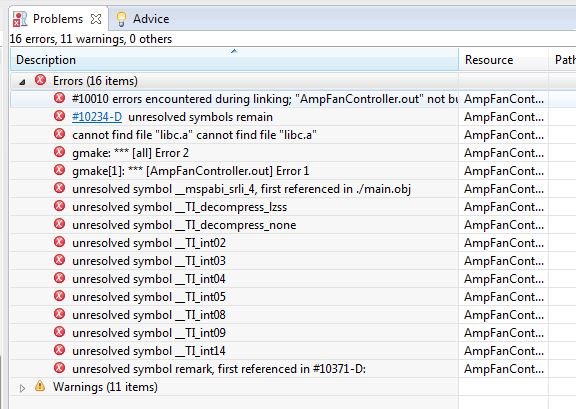Select the gmake: *** [all] Error 2 row
576x409 pixels.
[293, 153]
